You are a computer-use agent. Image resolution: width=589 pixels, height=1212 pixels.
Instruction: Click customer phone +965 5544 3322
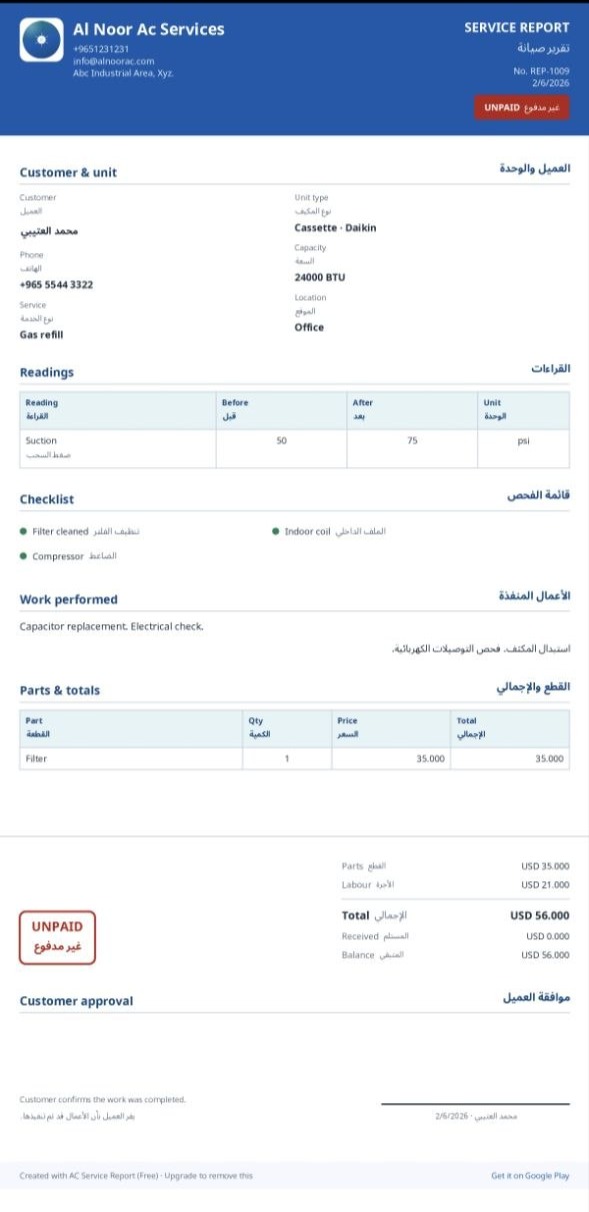[56, 285]
